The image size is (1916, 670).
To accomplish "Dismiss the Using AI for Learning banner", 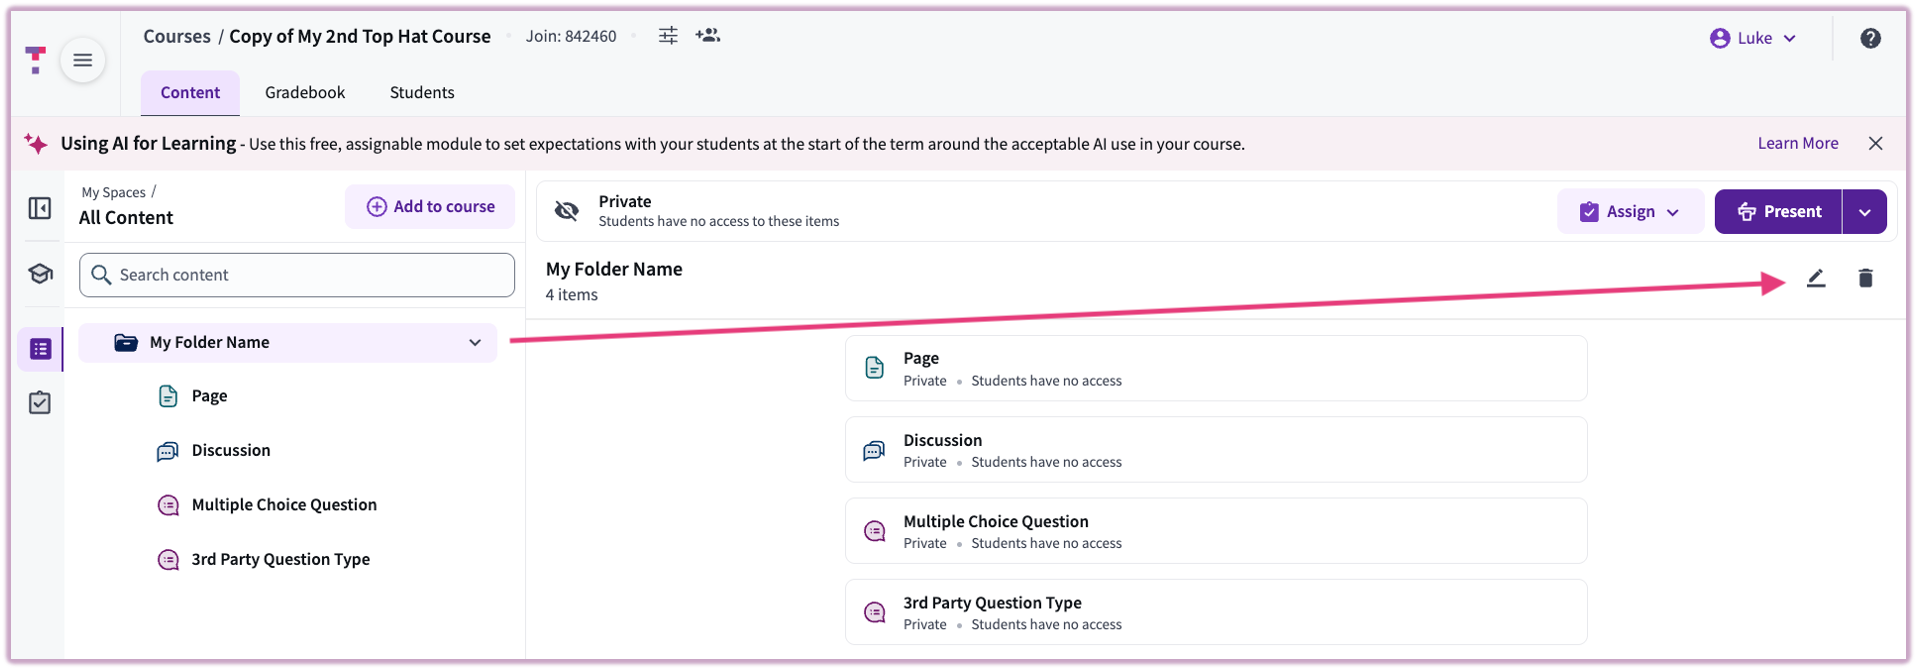I will (x=1876, y=143).
